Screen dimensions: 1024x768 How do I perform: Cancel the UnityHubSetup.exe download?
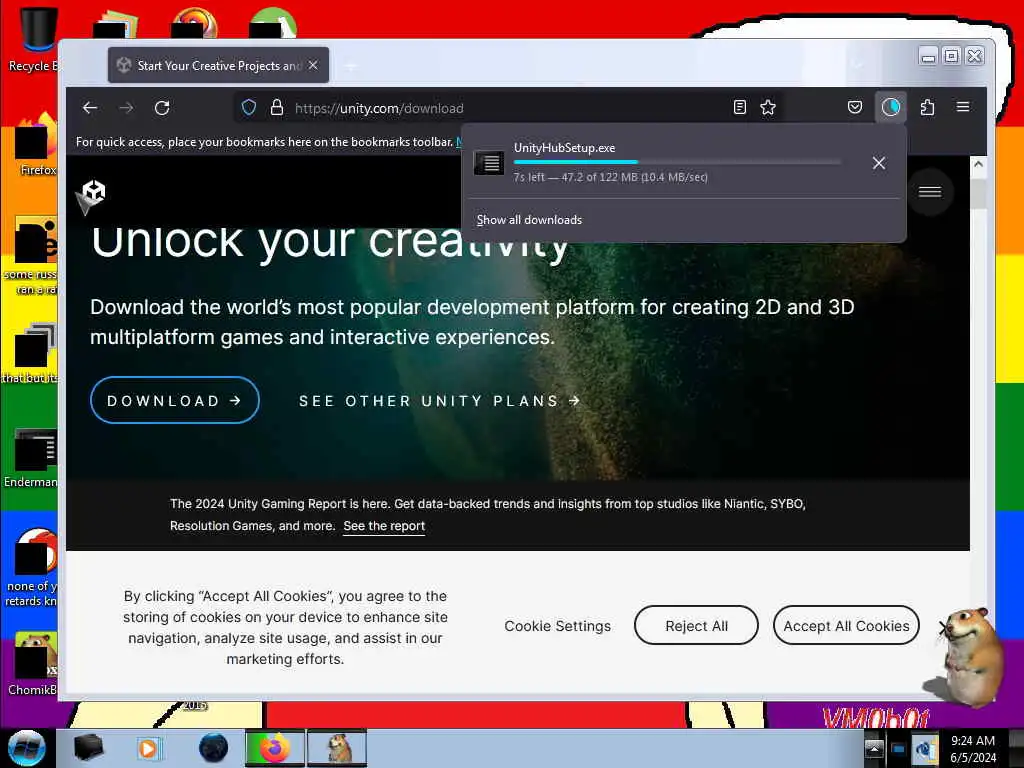(878, 163)
